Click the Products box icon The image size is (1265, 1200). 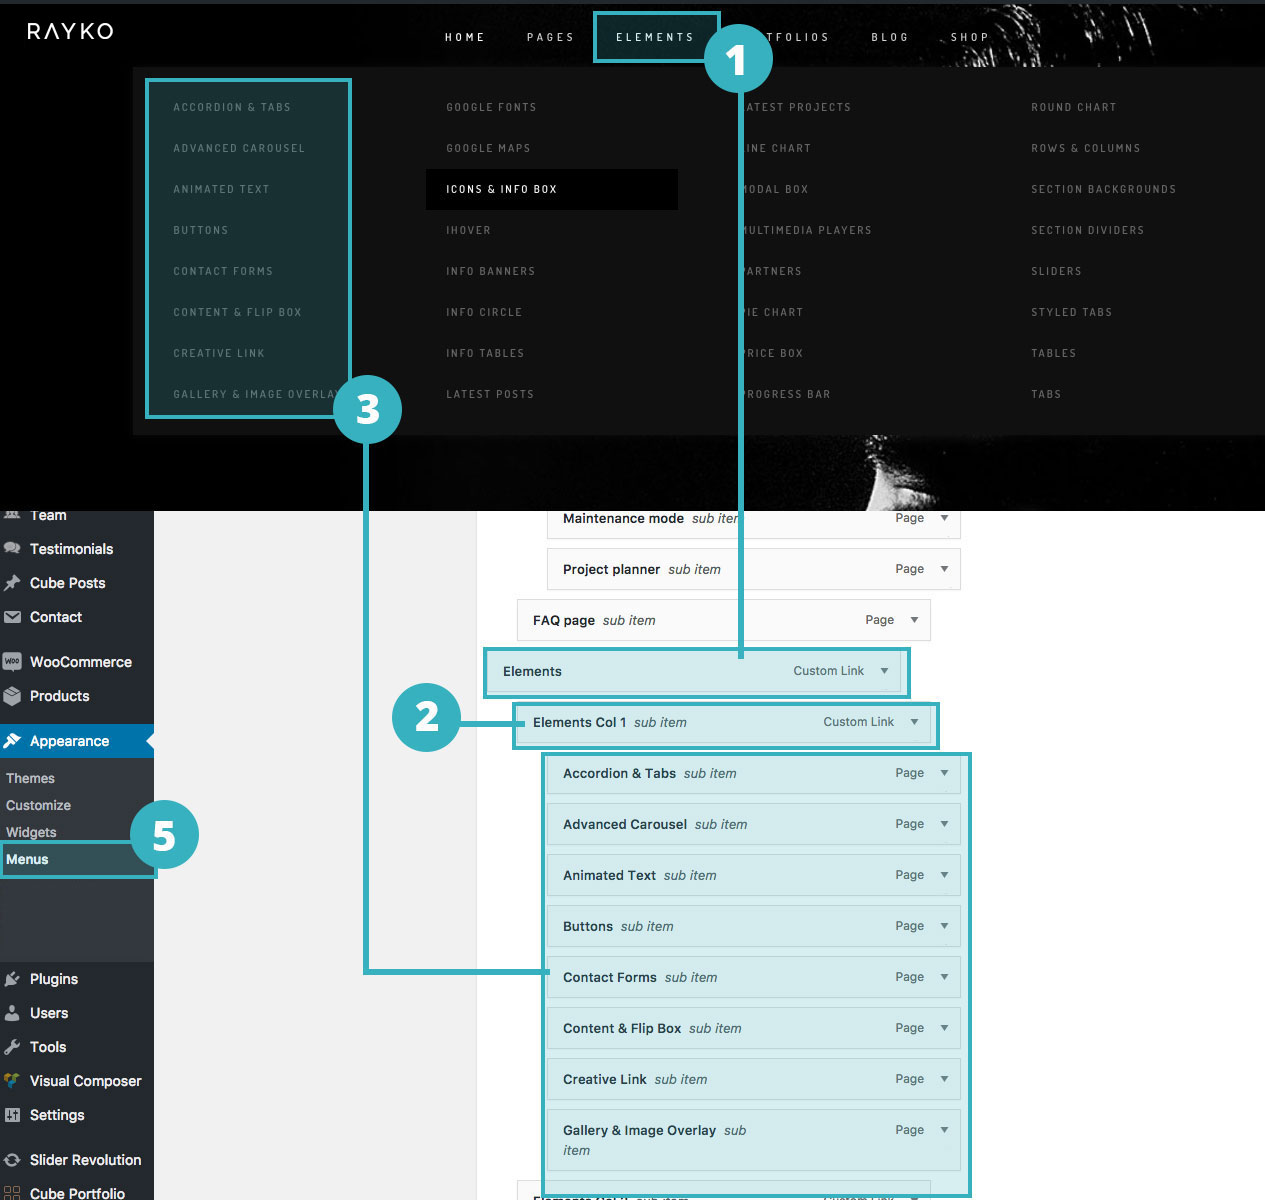pyautogui.click(x=12, y=696)
